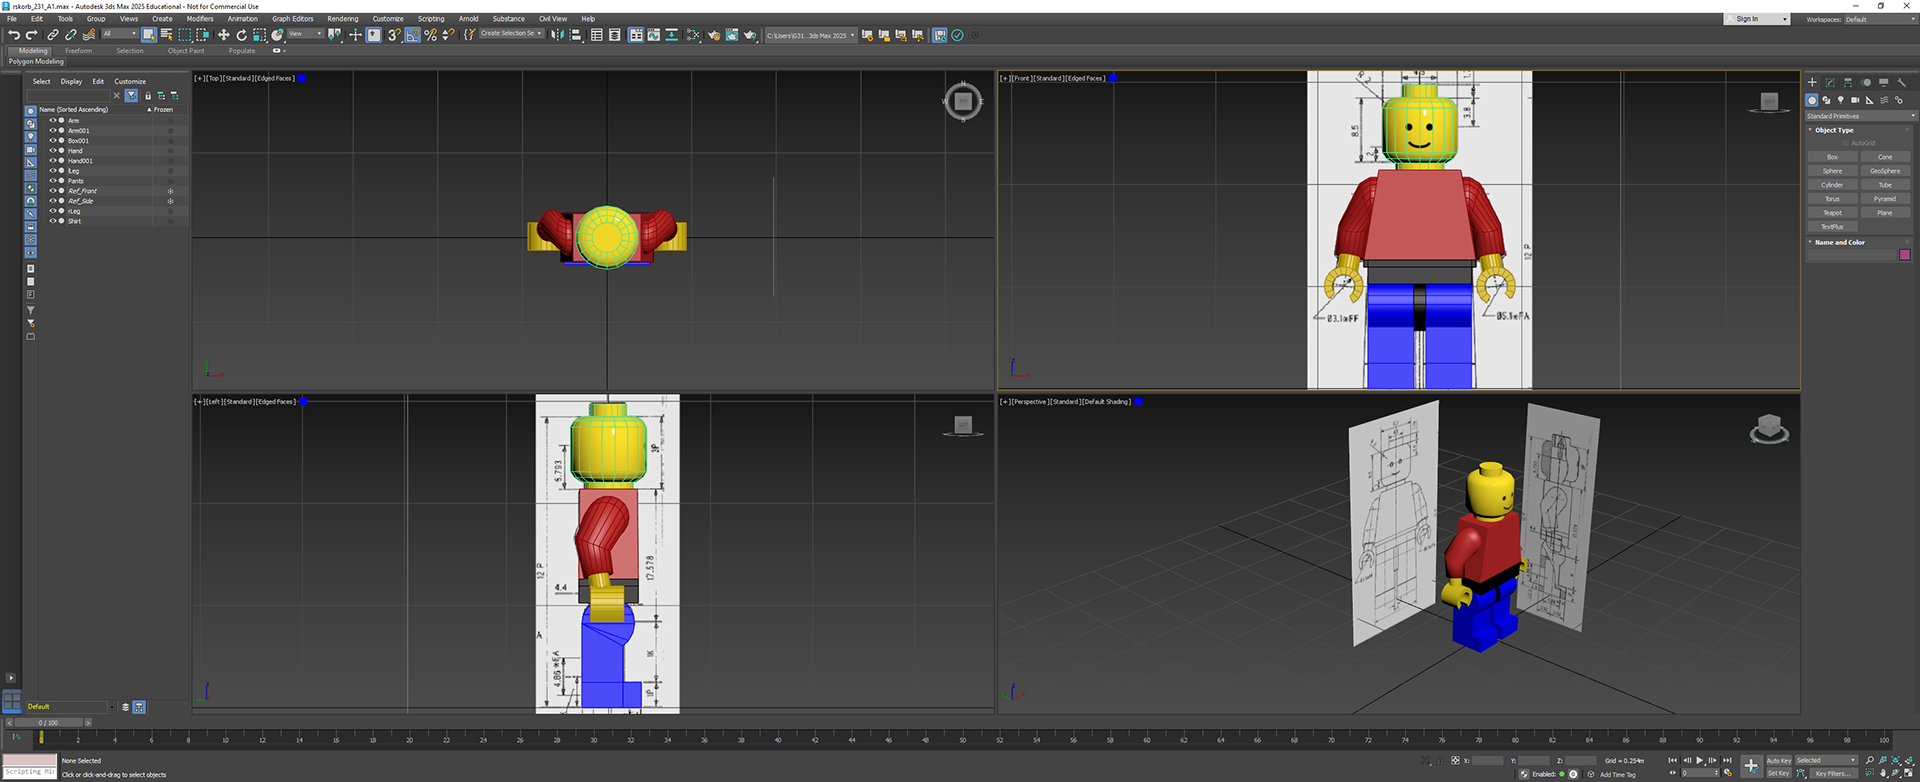Open Render Setup teapot icon

pyautogui.click(x=714, y=35)
